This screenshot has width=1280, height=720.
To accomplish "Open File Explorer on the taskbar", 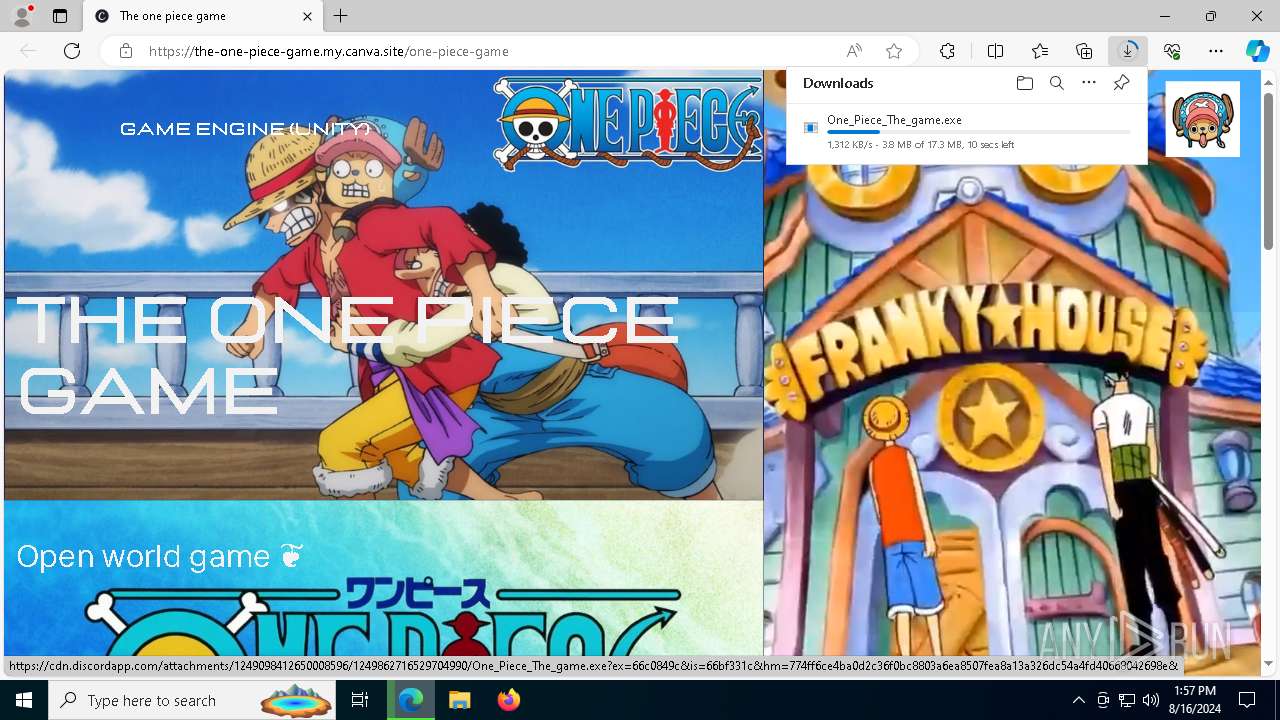I will 459,700.
